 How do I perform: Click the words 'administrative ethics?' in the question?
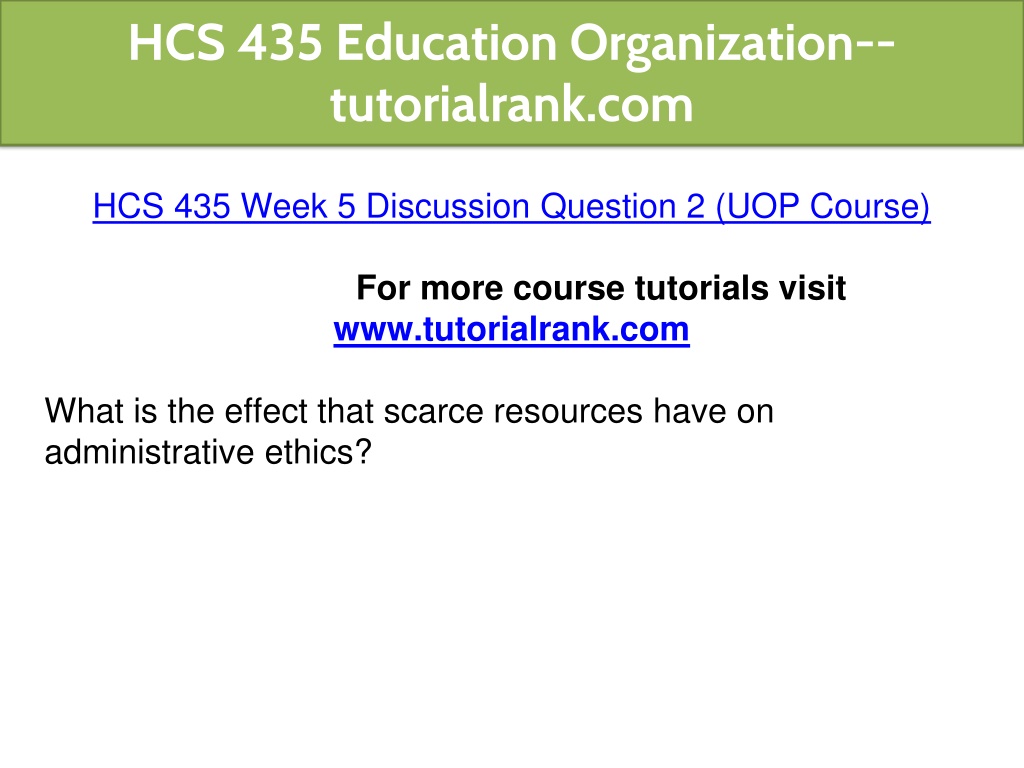(208, 452)
